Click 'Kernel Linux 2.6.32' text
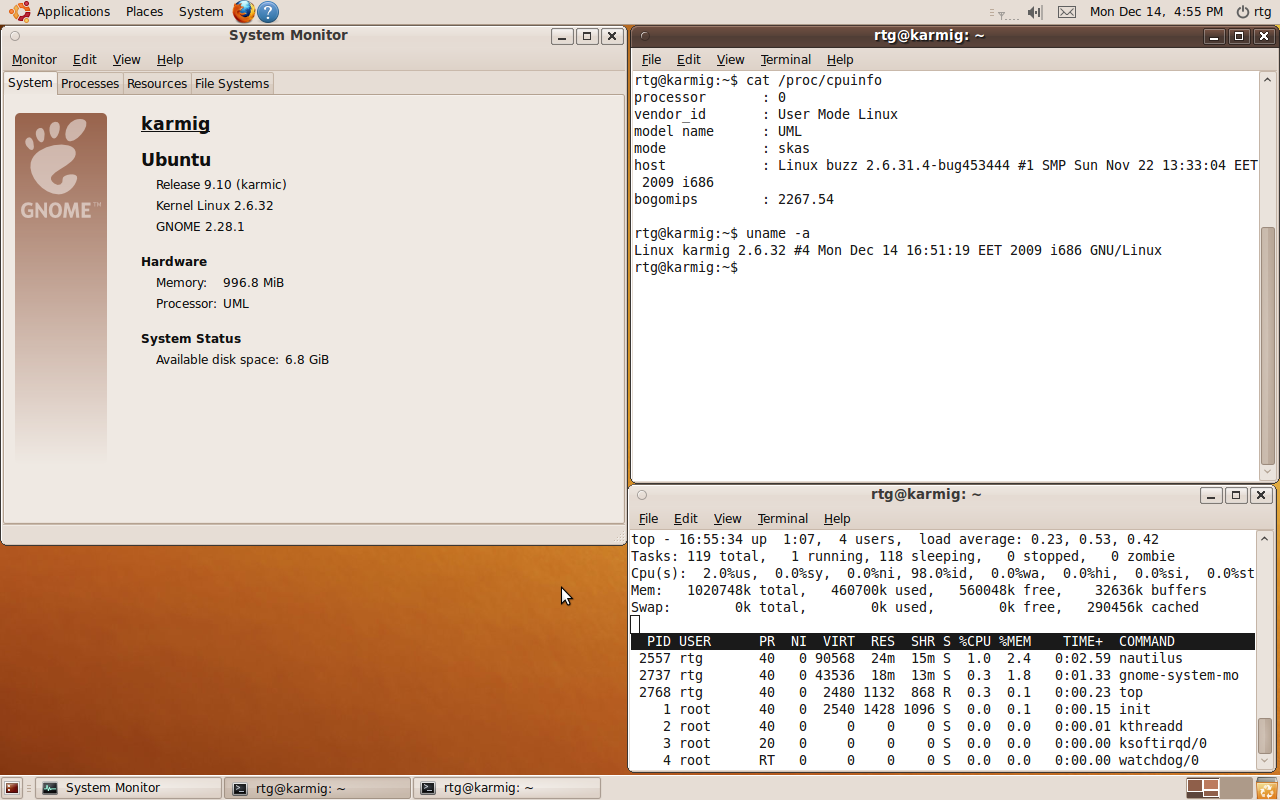Screen dimensions: 1280x800 coord(215,206)
